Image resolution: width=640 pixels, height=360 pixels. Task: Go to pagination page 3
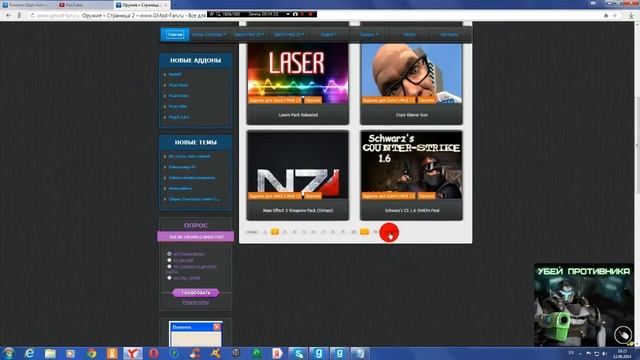(x=285, y=232)
